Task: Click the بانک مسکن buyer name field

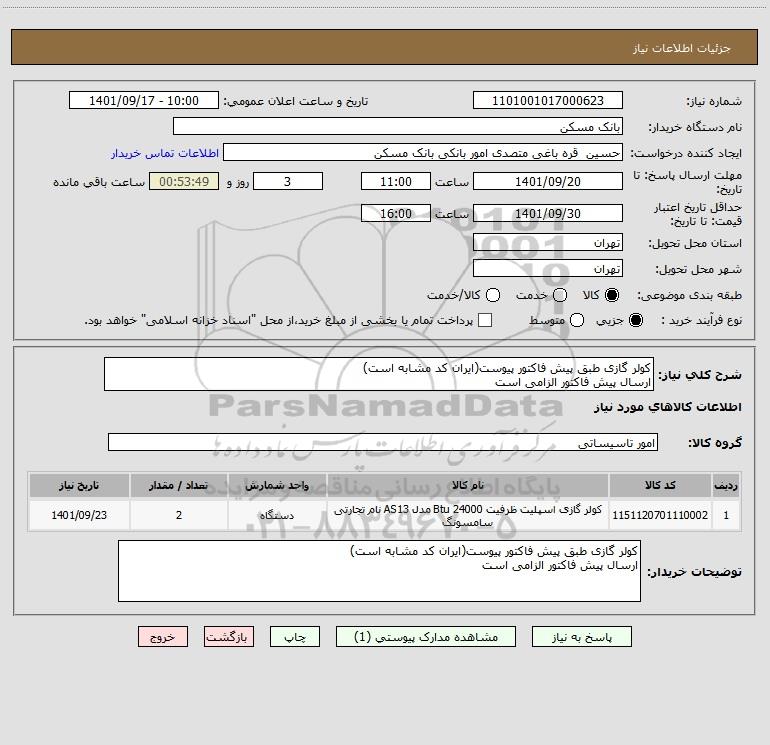Action: [x=398, y=126]
